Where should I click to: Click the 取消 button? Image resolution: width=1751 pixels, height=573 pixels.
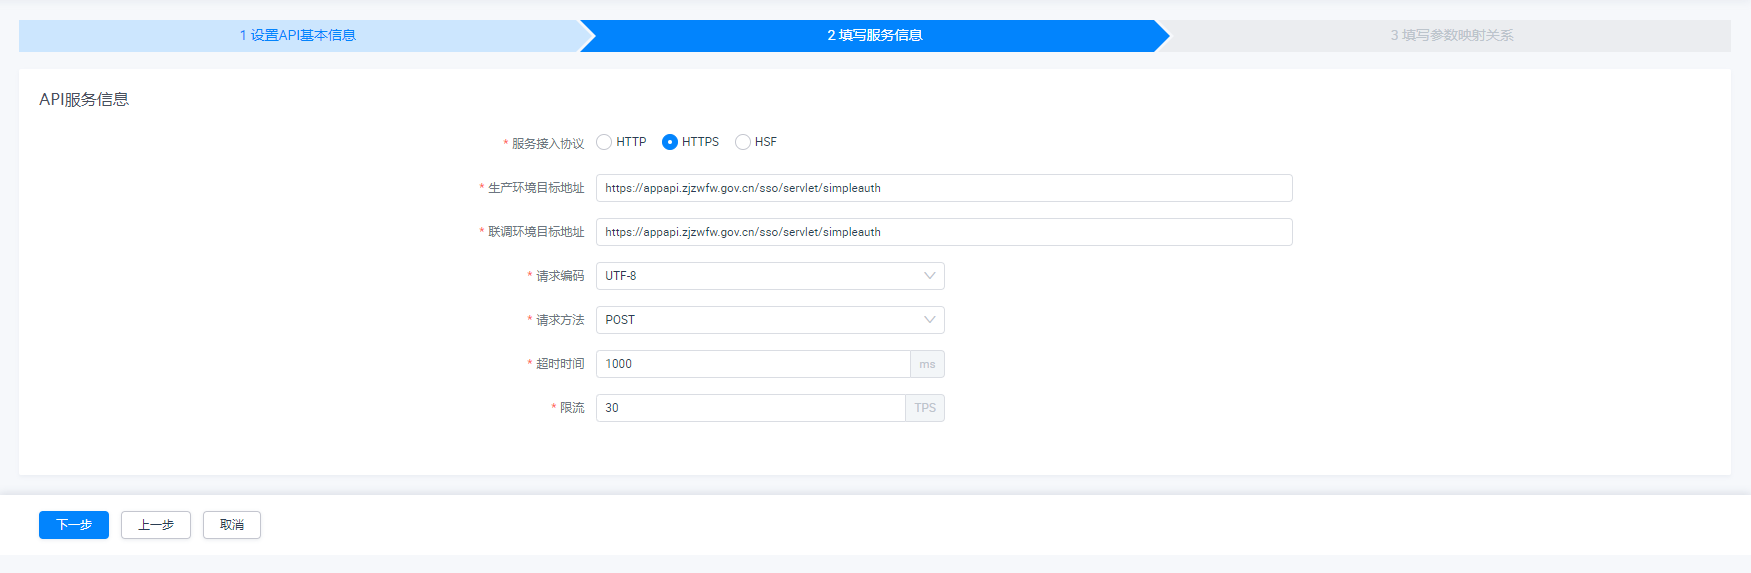pyautogui.click(x=232, y=525)
